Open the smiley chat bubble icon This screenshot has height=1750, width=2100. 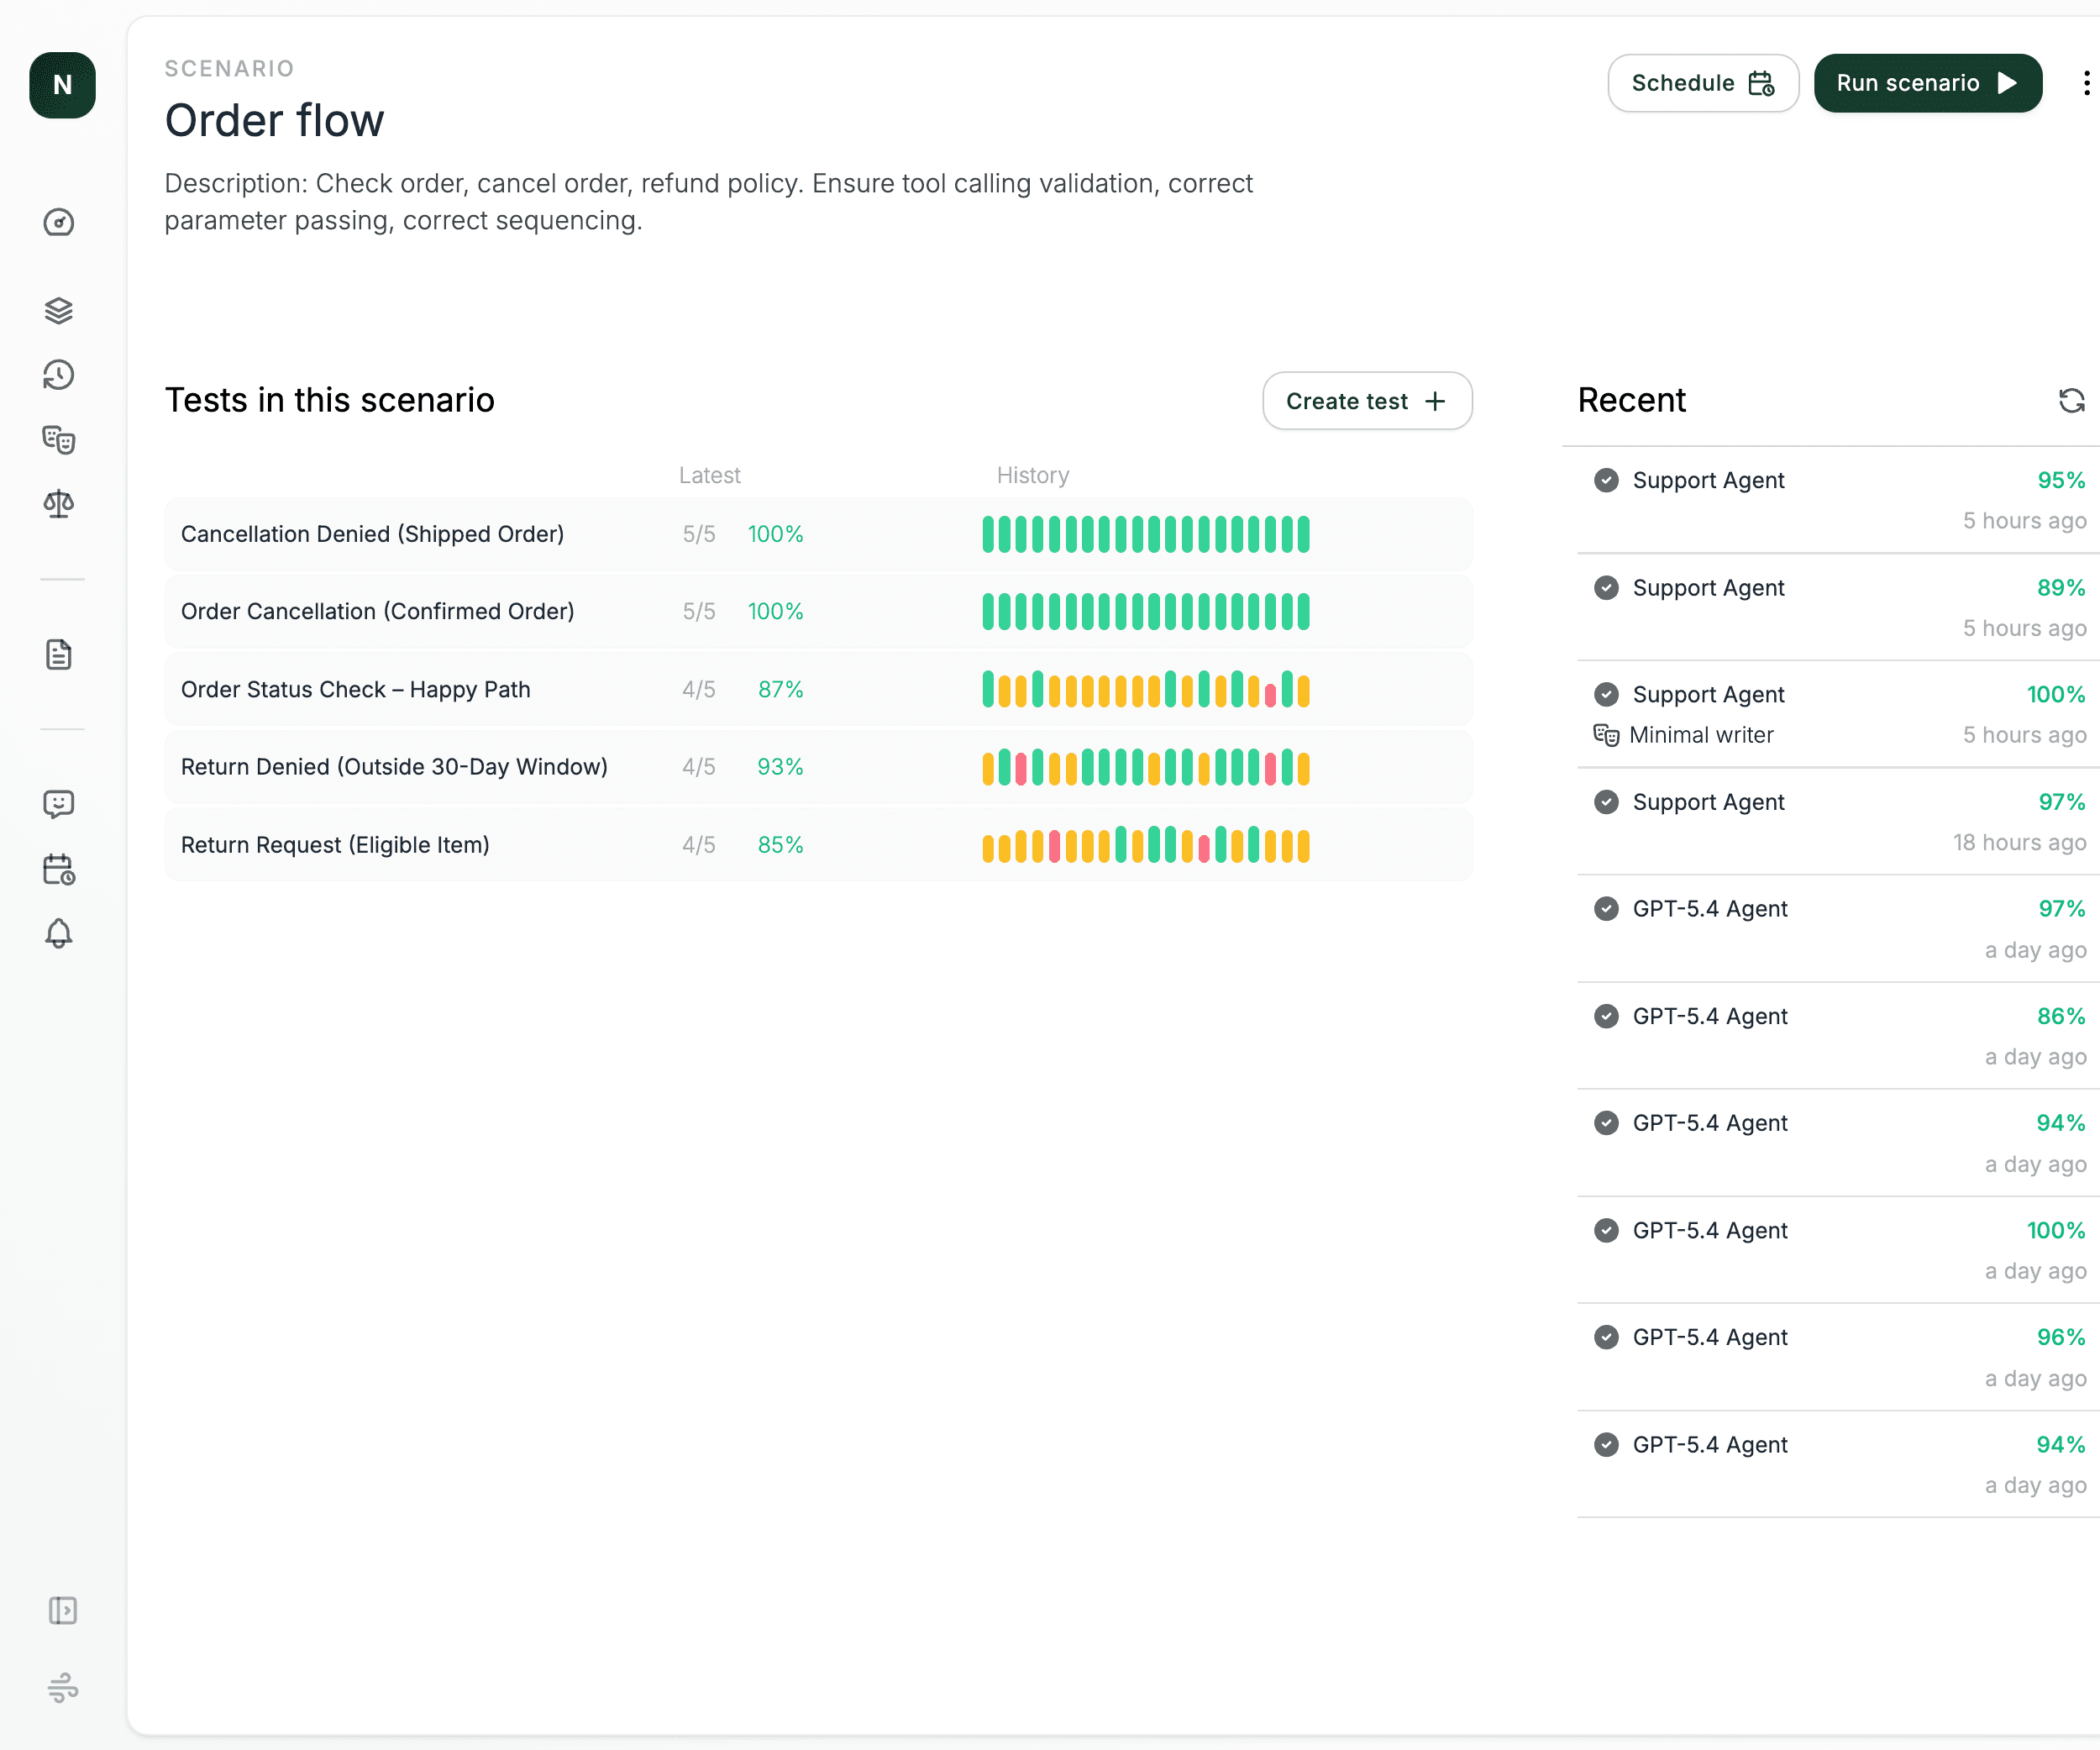point(59,804)
